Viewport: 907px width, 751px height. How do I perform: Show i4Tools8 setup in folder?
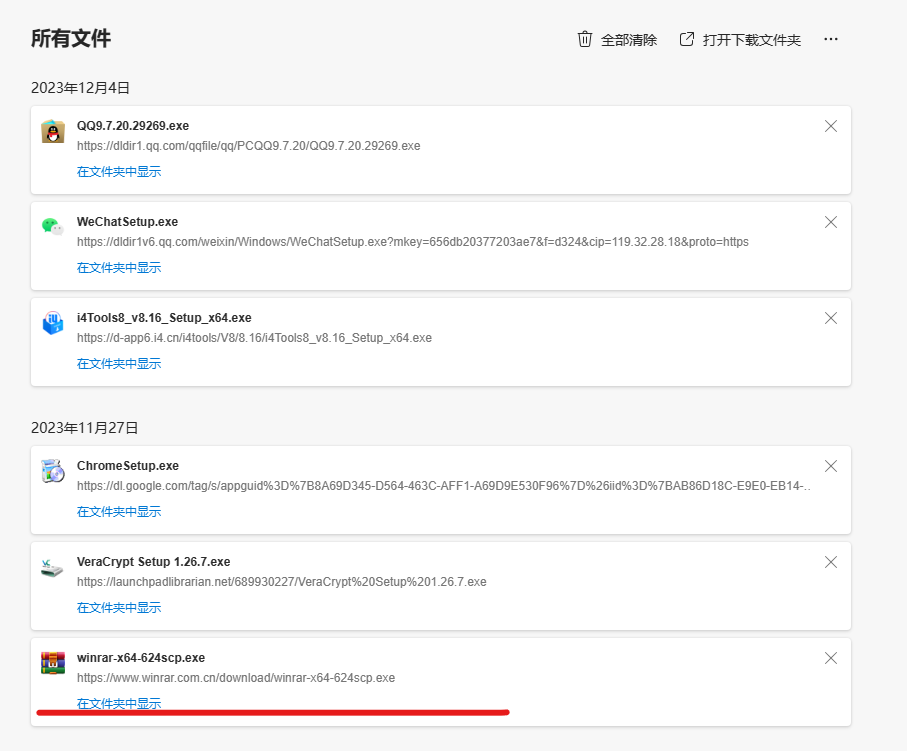119,364
